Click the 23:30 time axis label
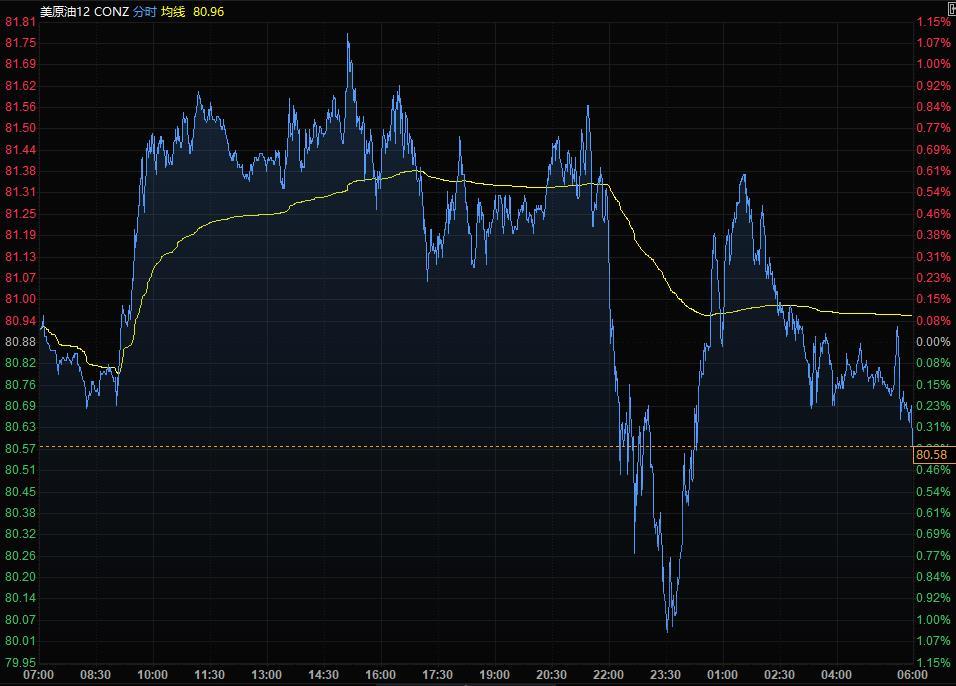 [665, 675]
